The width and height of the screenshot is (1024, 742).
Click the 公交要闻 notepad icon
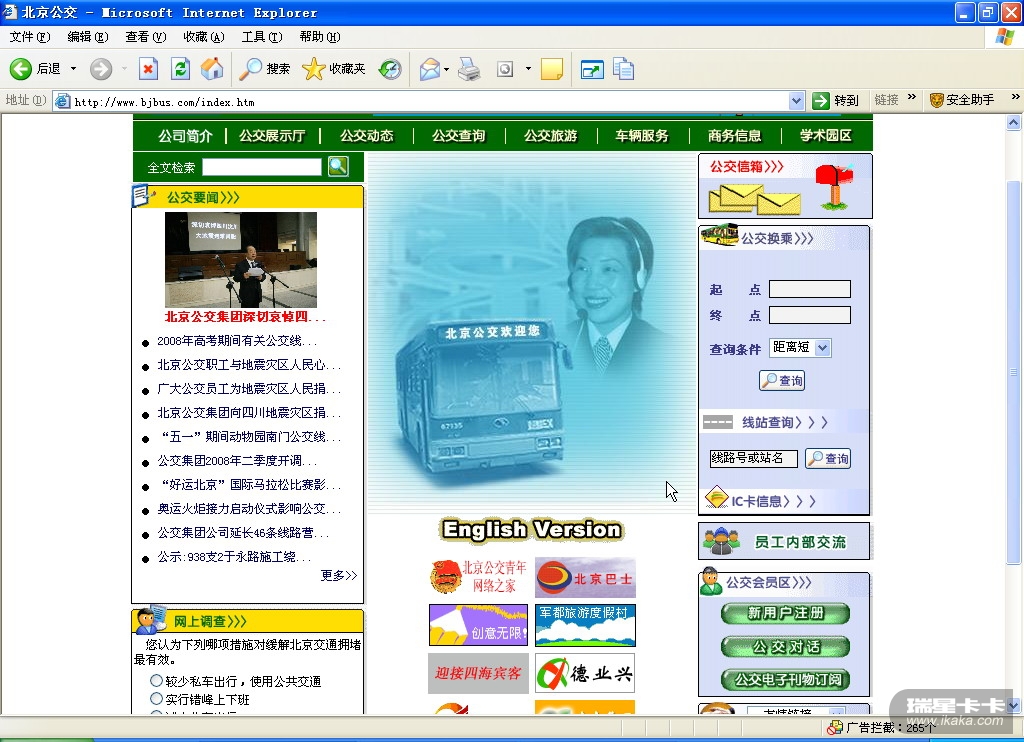tap(144, 195)
